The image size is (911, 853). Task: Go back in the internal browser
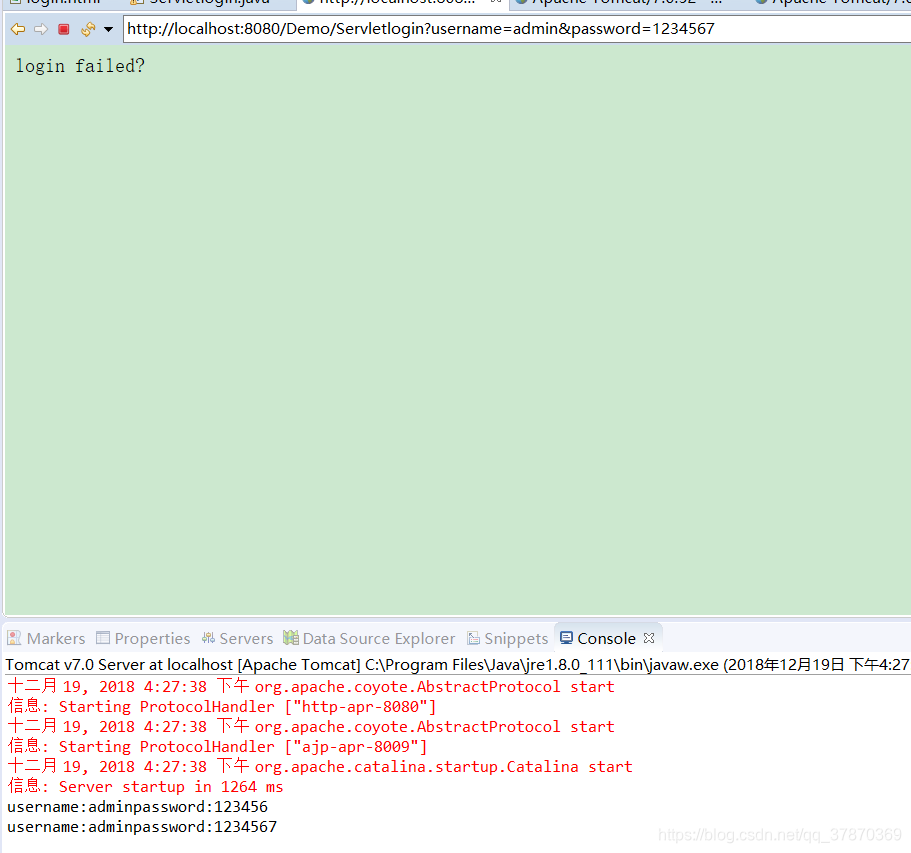(x=18, y=28)
